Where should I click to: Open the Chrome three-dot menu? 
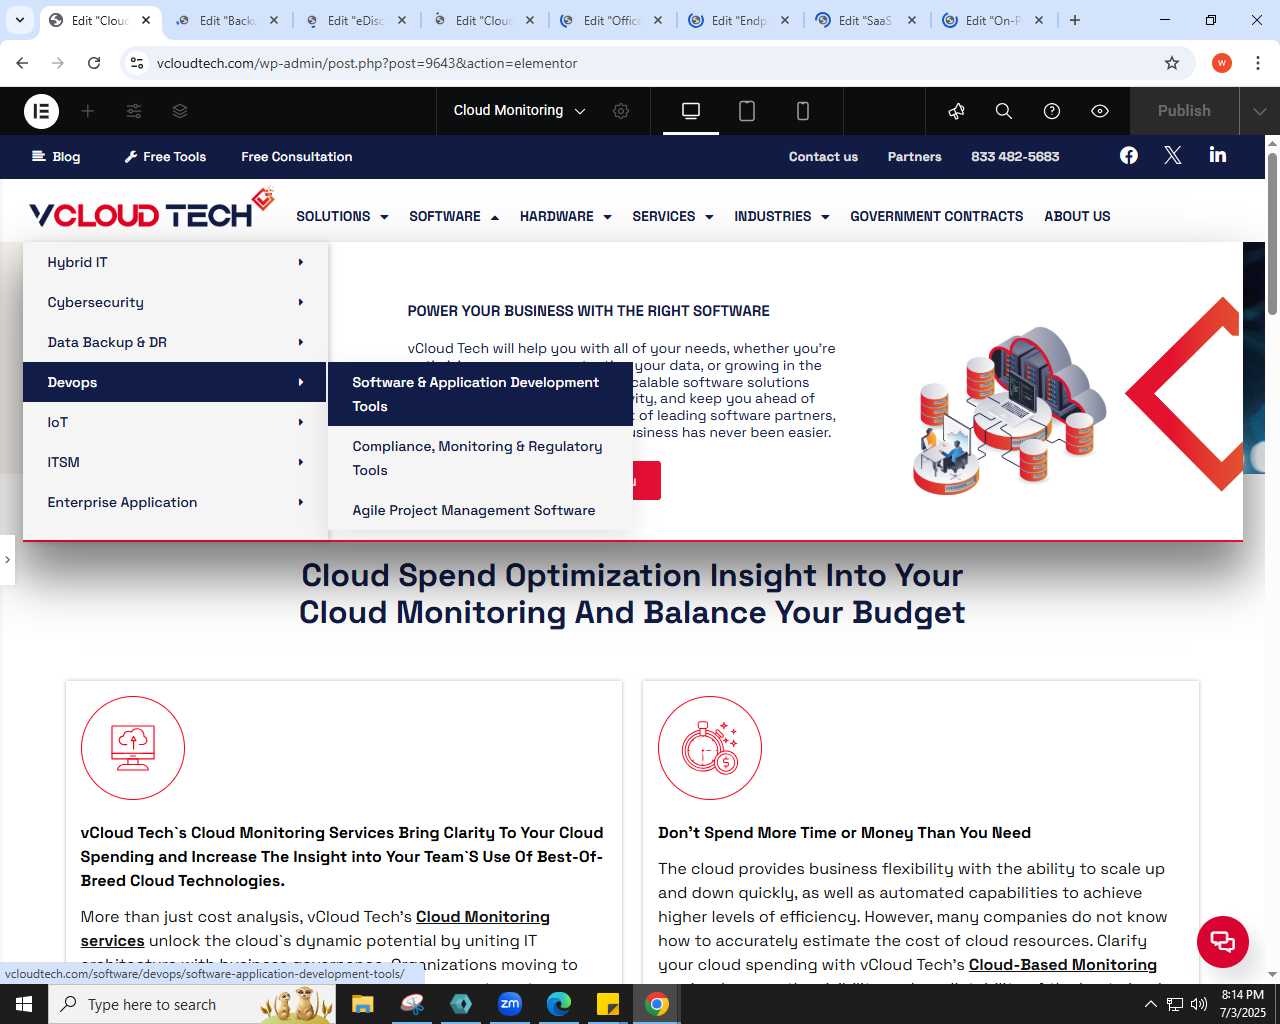point(1257,63)
